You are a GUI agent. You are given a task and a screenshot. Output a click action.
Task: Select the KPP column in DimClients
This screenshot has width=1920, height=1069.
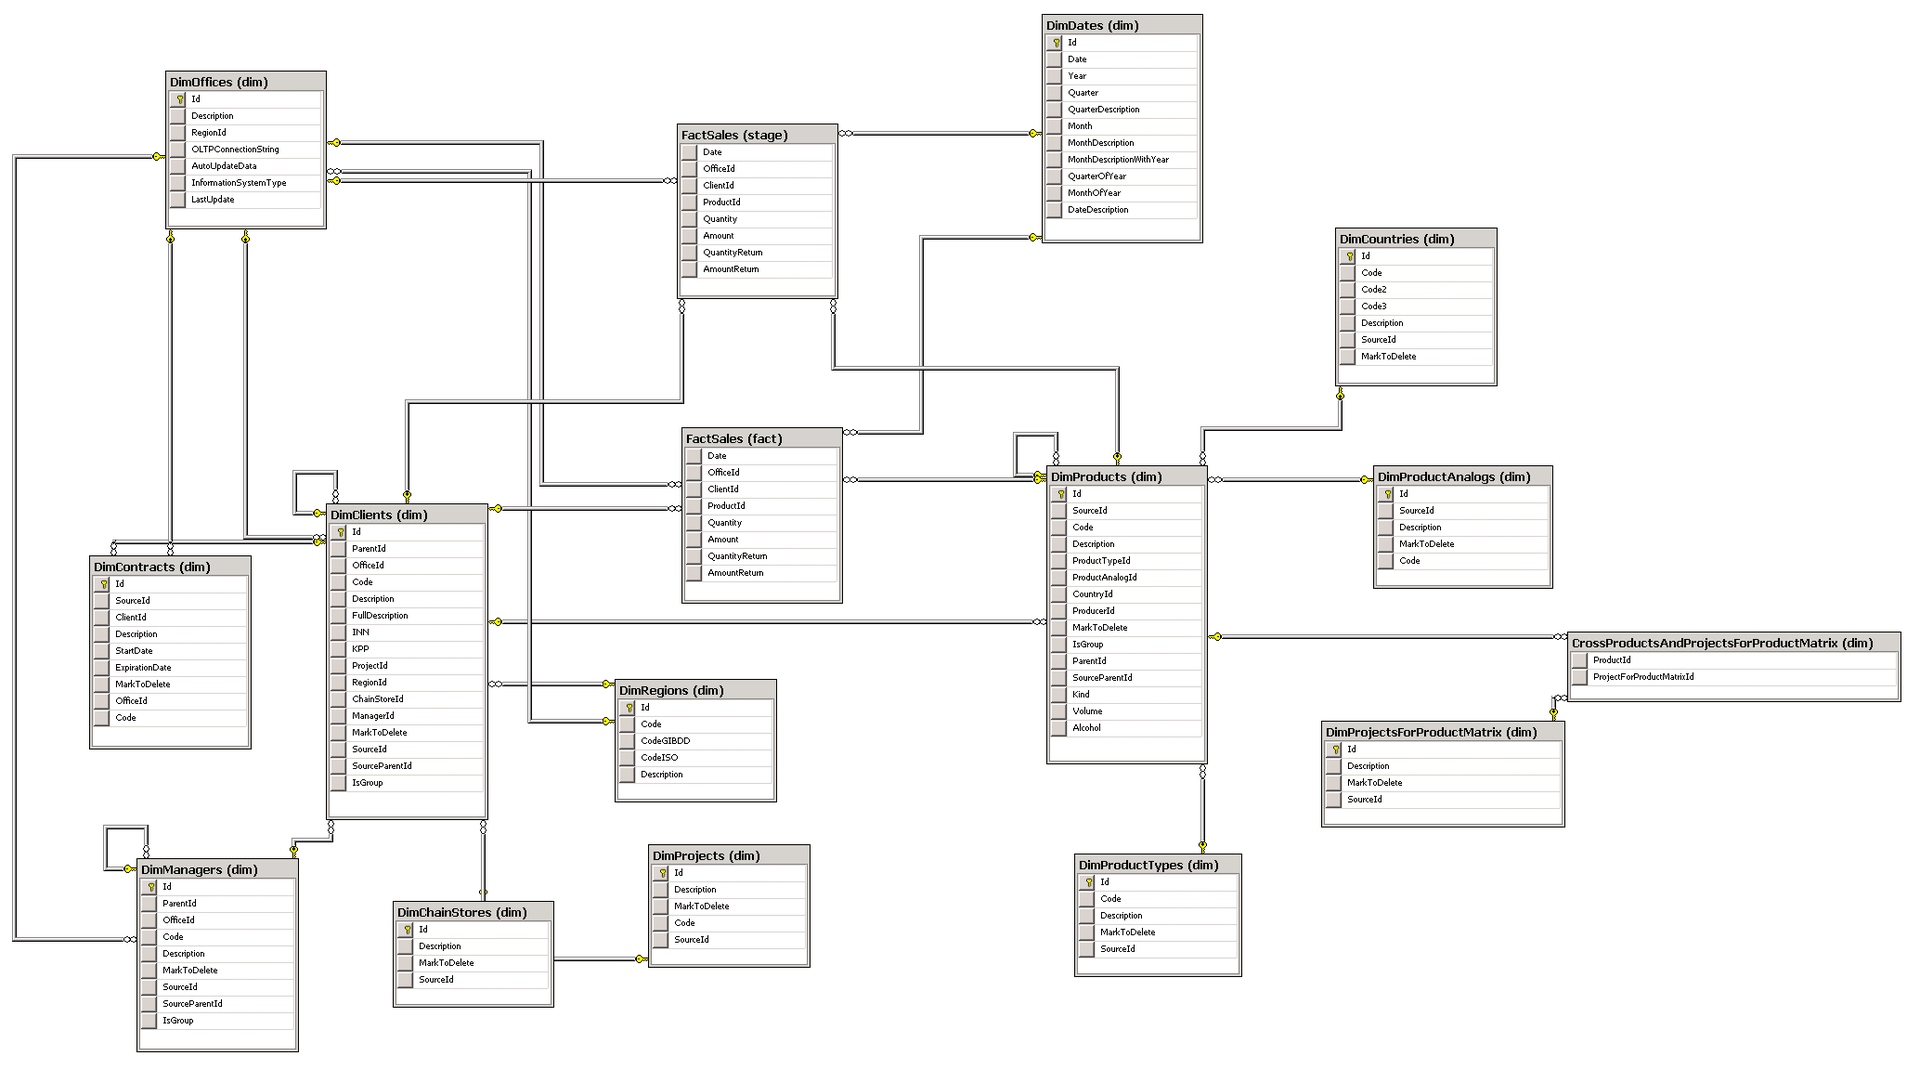pyautogui.click(x=407, y=649)
